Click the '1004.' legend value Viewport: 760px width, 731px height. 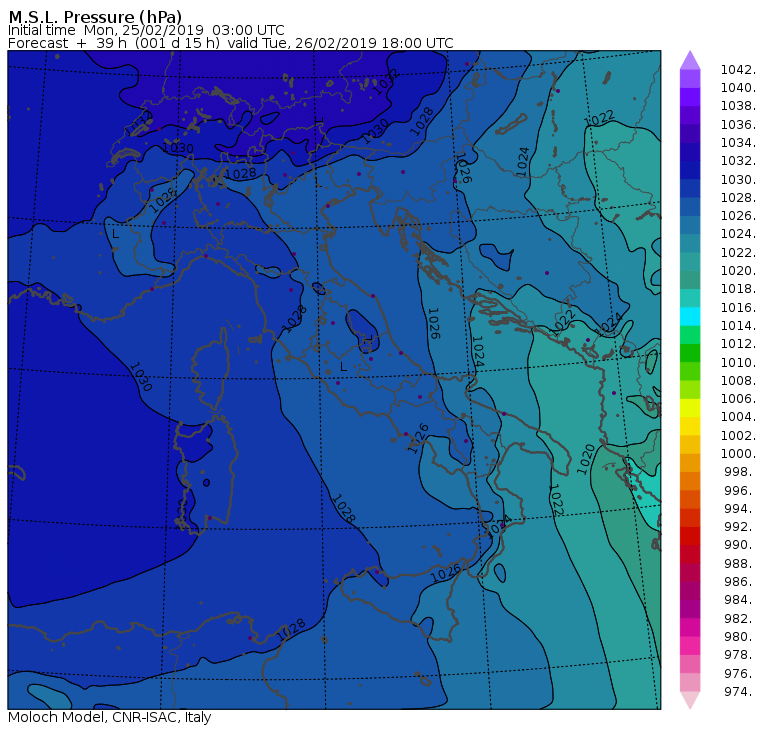pos(738,416)
